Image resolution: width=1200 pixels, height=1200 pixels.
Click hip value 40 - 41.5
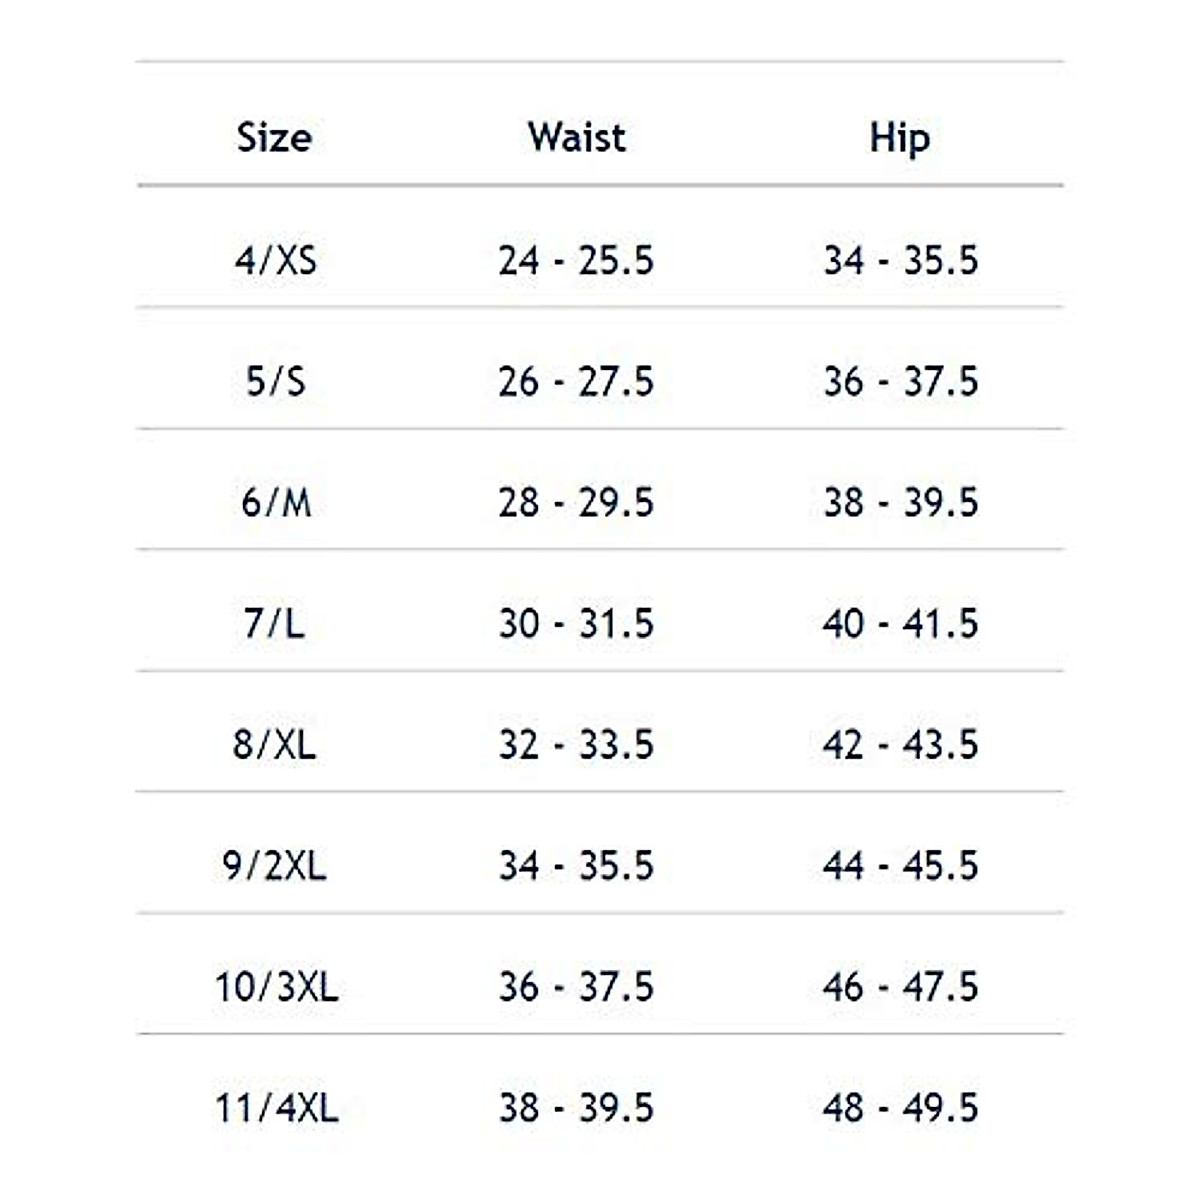click(900, 623)
